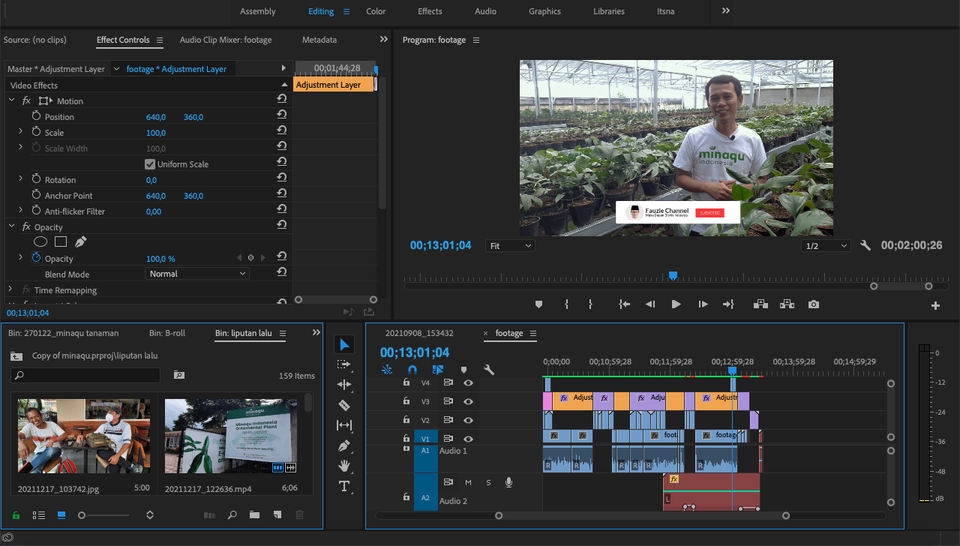Mark Out point in Program monitor
The image size is (960, 546).
(590, 304)
